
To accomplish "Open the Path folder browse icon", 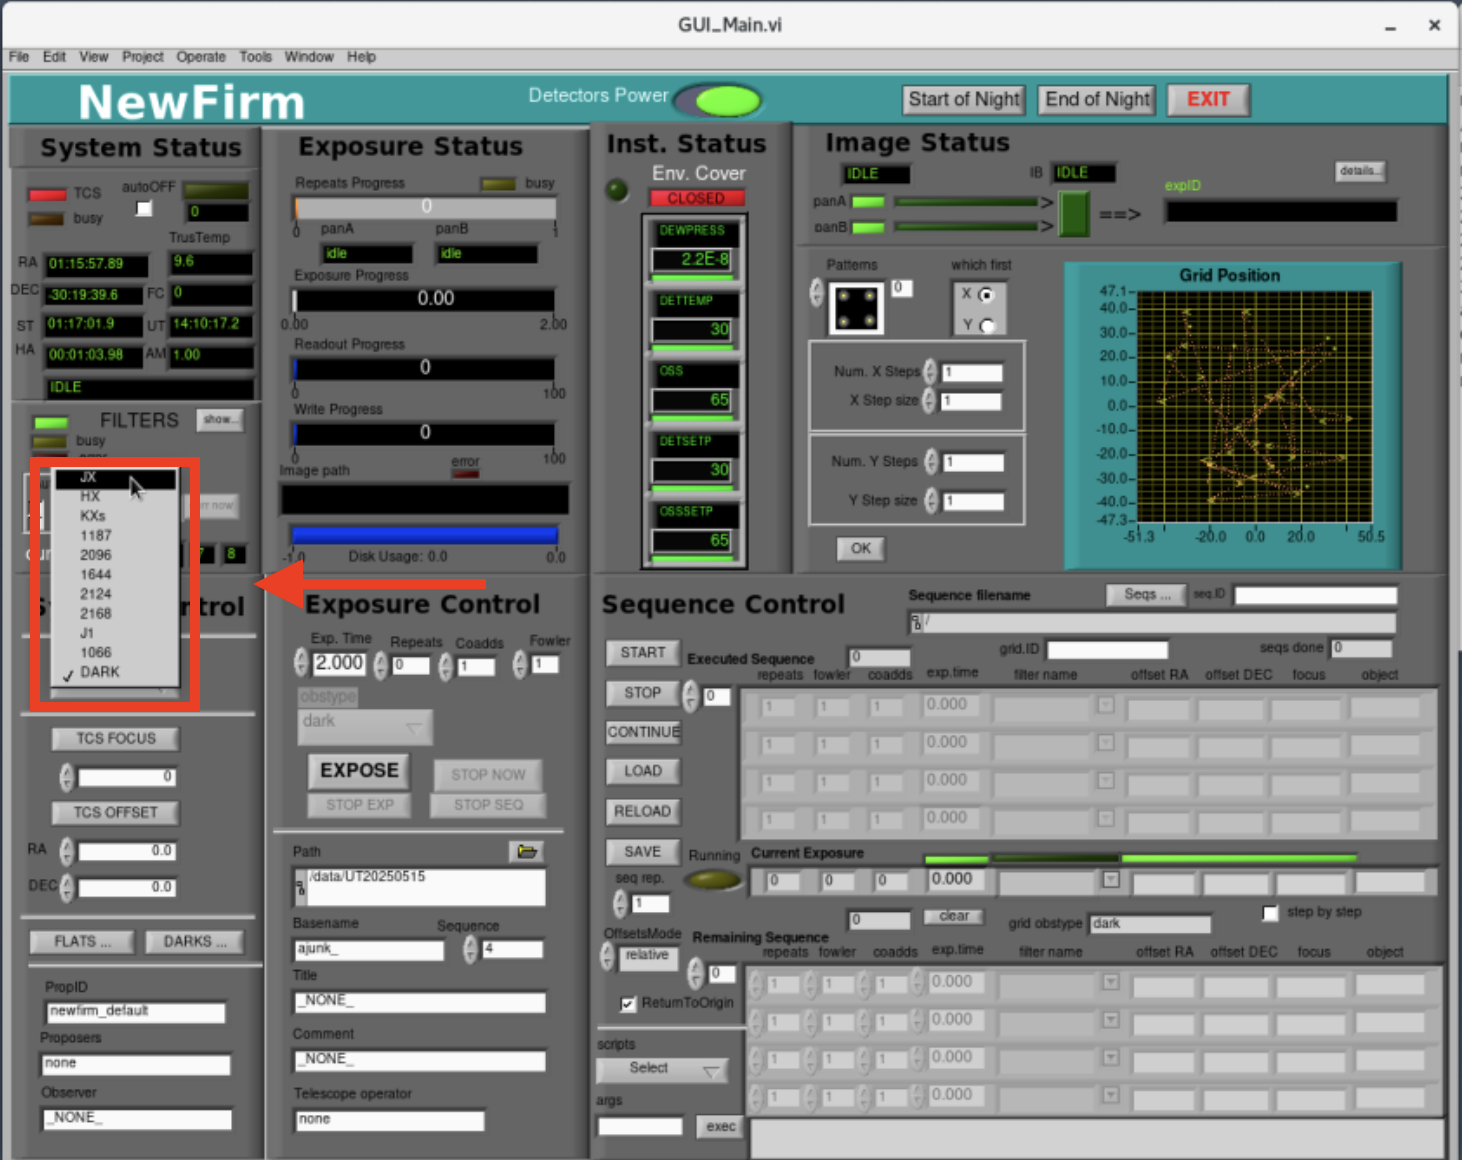I will 526,851.
